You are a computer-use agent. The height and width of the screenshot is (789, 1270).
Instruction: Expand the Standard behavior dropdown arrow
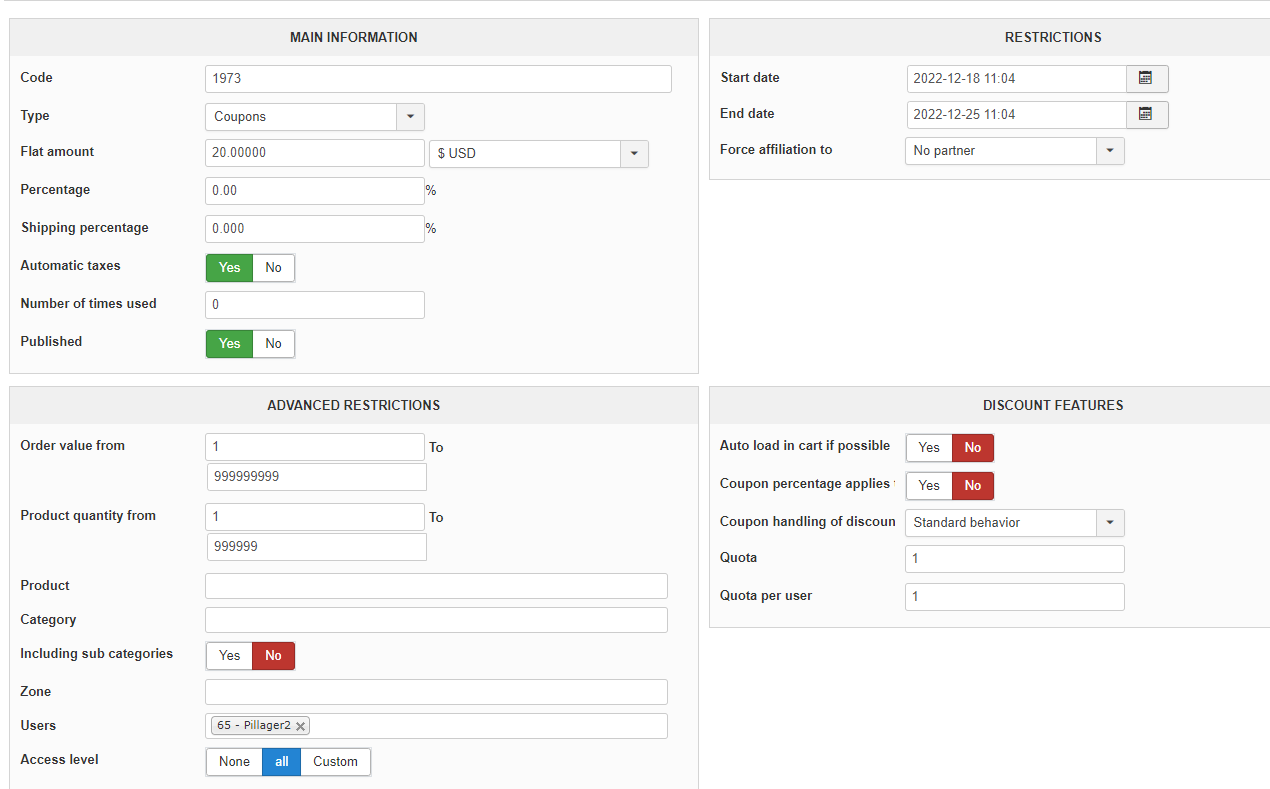[x=1111, y=523]
